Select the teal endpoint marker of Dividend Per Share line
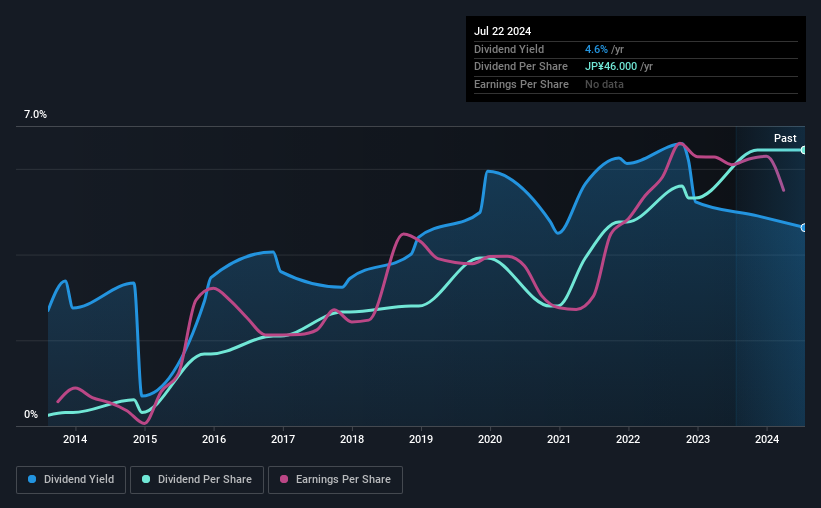Image resolution: width=821 pixels, height=508 pixels. 803,150
